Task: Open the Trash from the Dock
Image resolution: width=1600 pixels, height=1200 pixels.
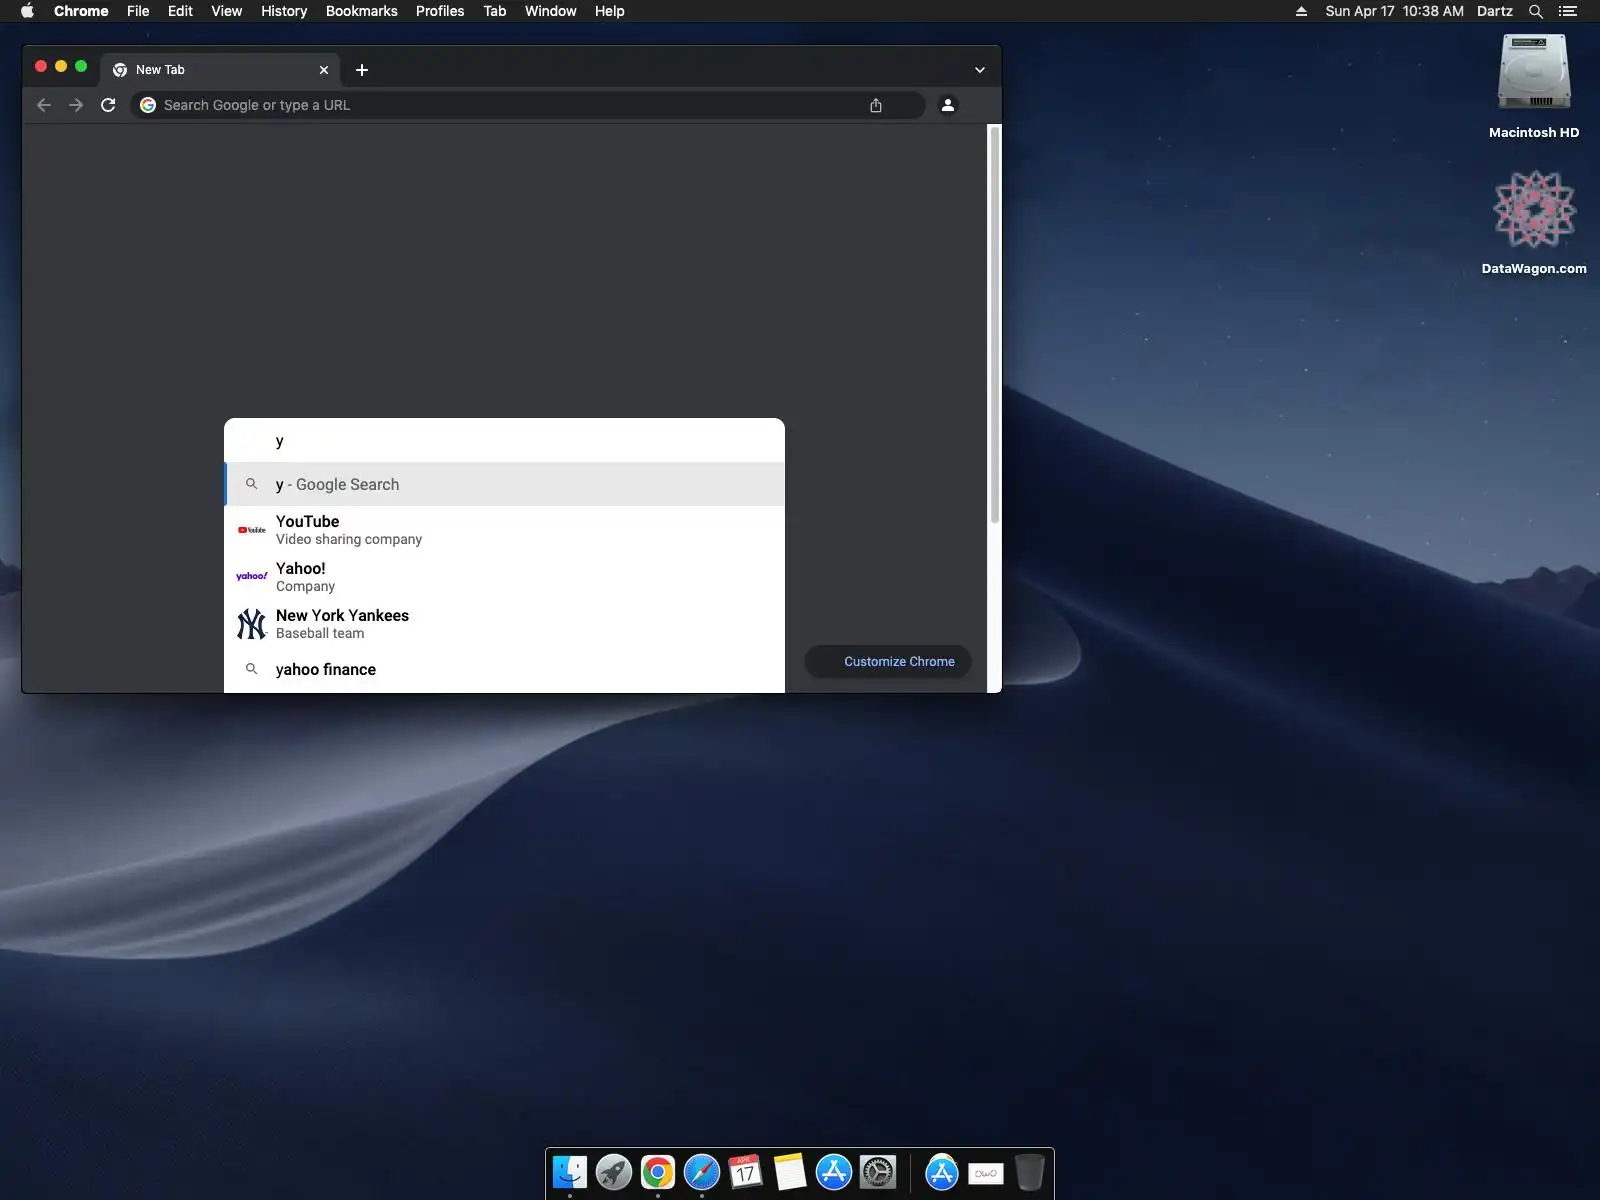Action: [1030, 1172]
